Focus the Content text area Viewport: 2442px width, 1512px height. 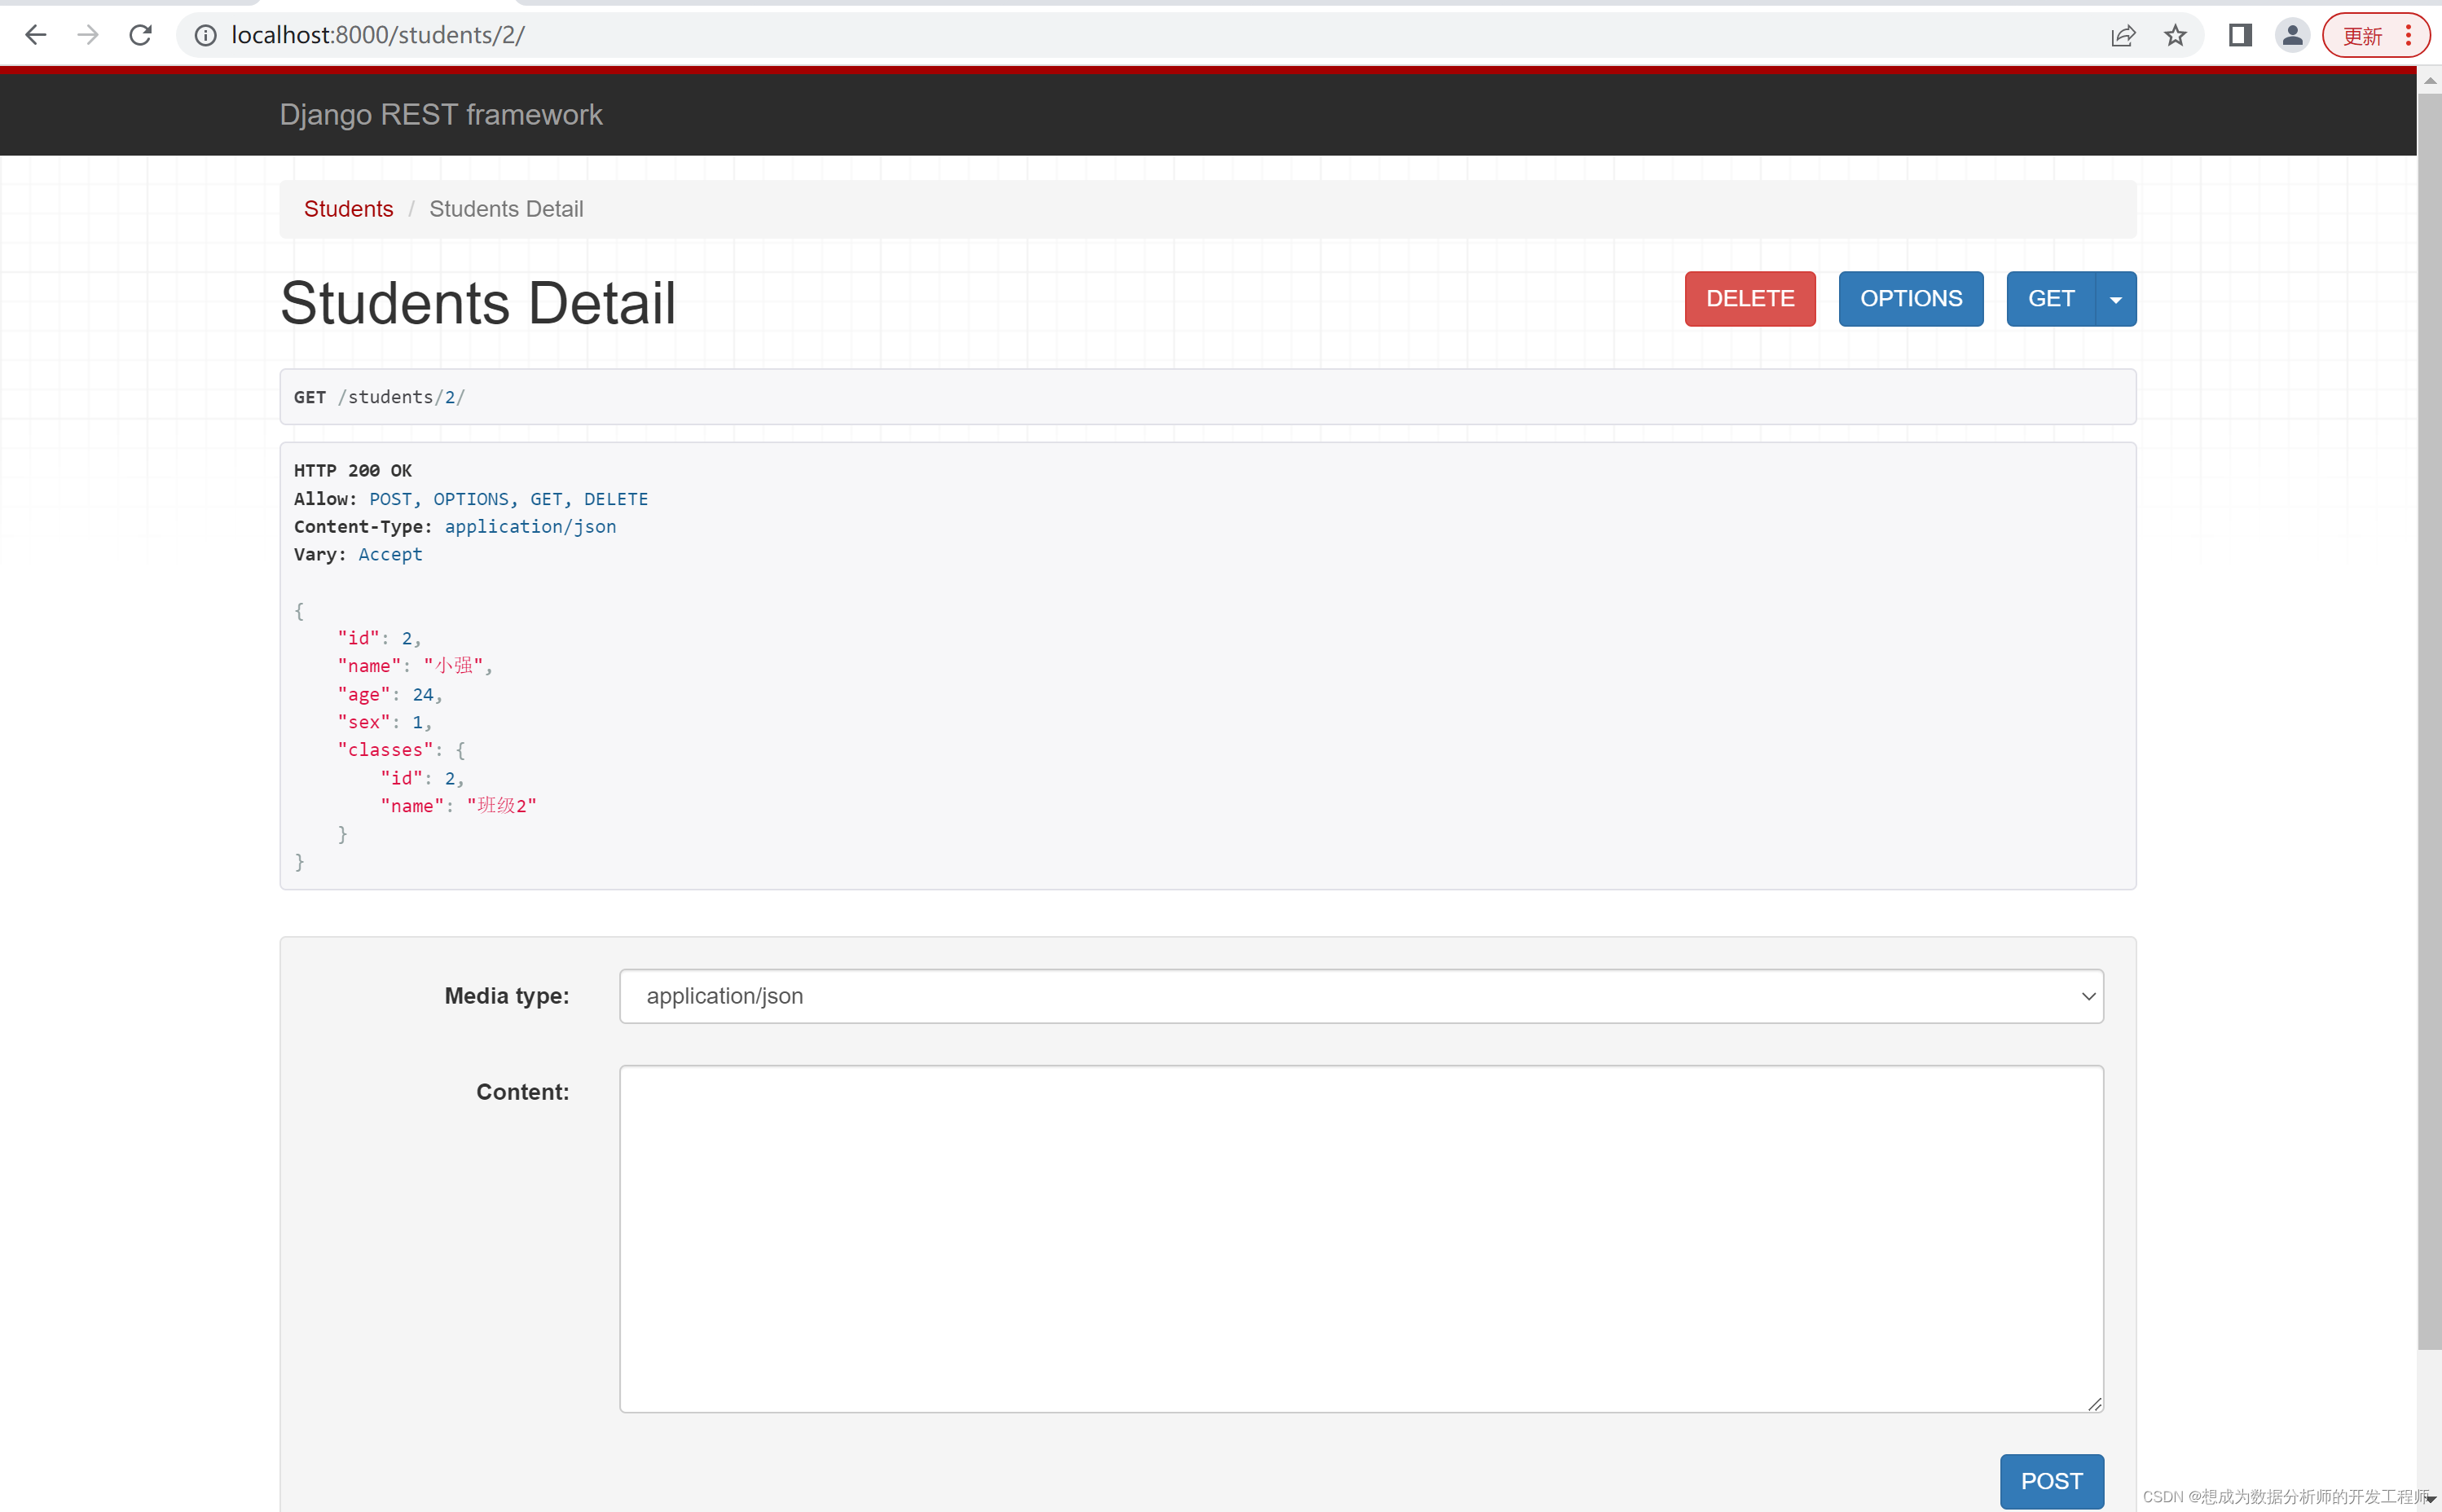coord(1361,1238)
